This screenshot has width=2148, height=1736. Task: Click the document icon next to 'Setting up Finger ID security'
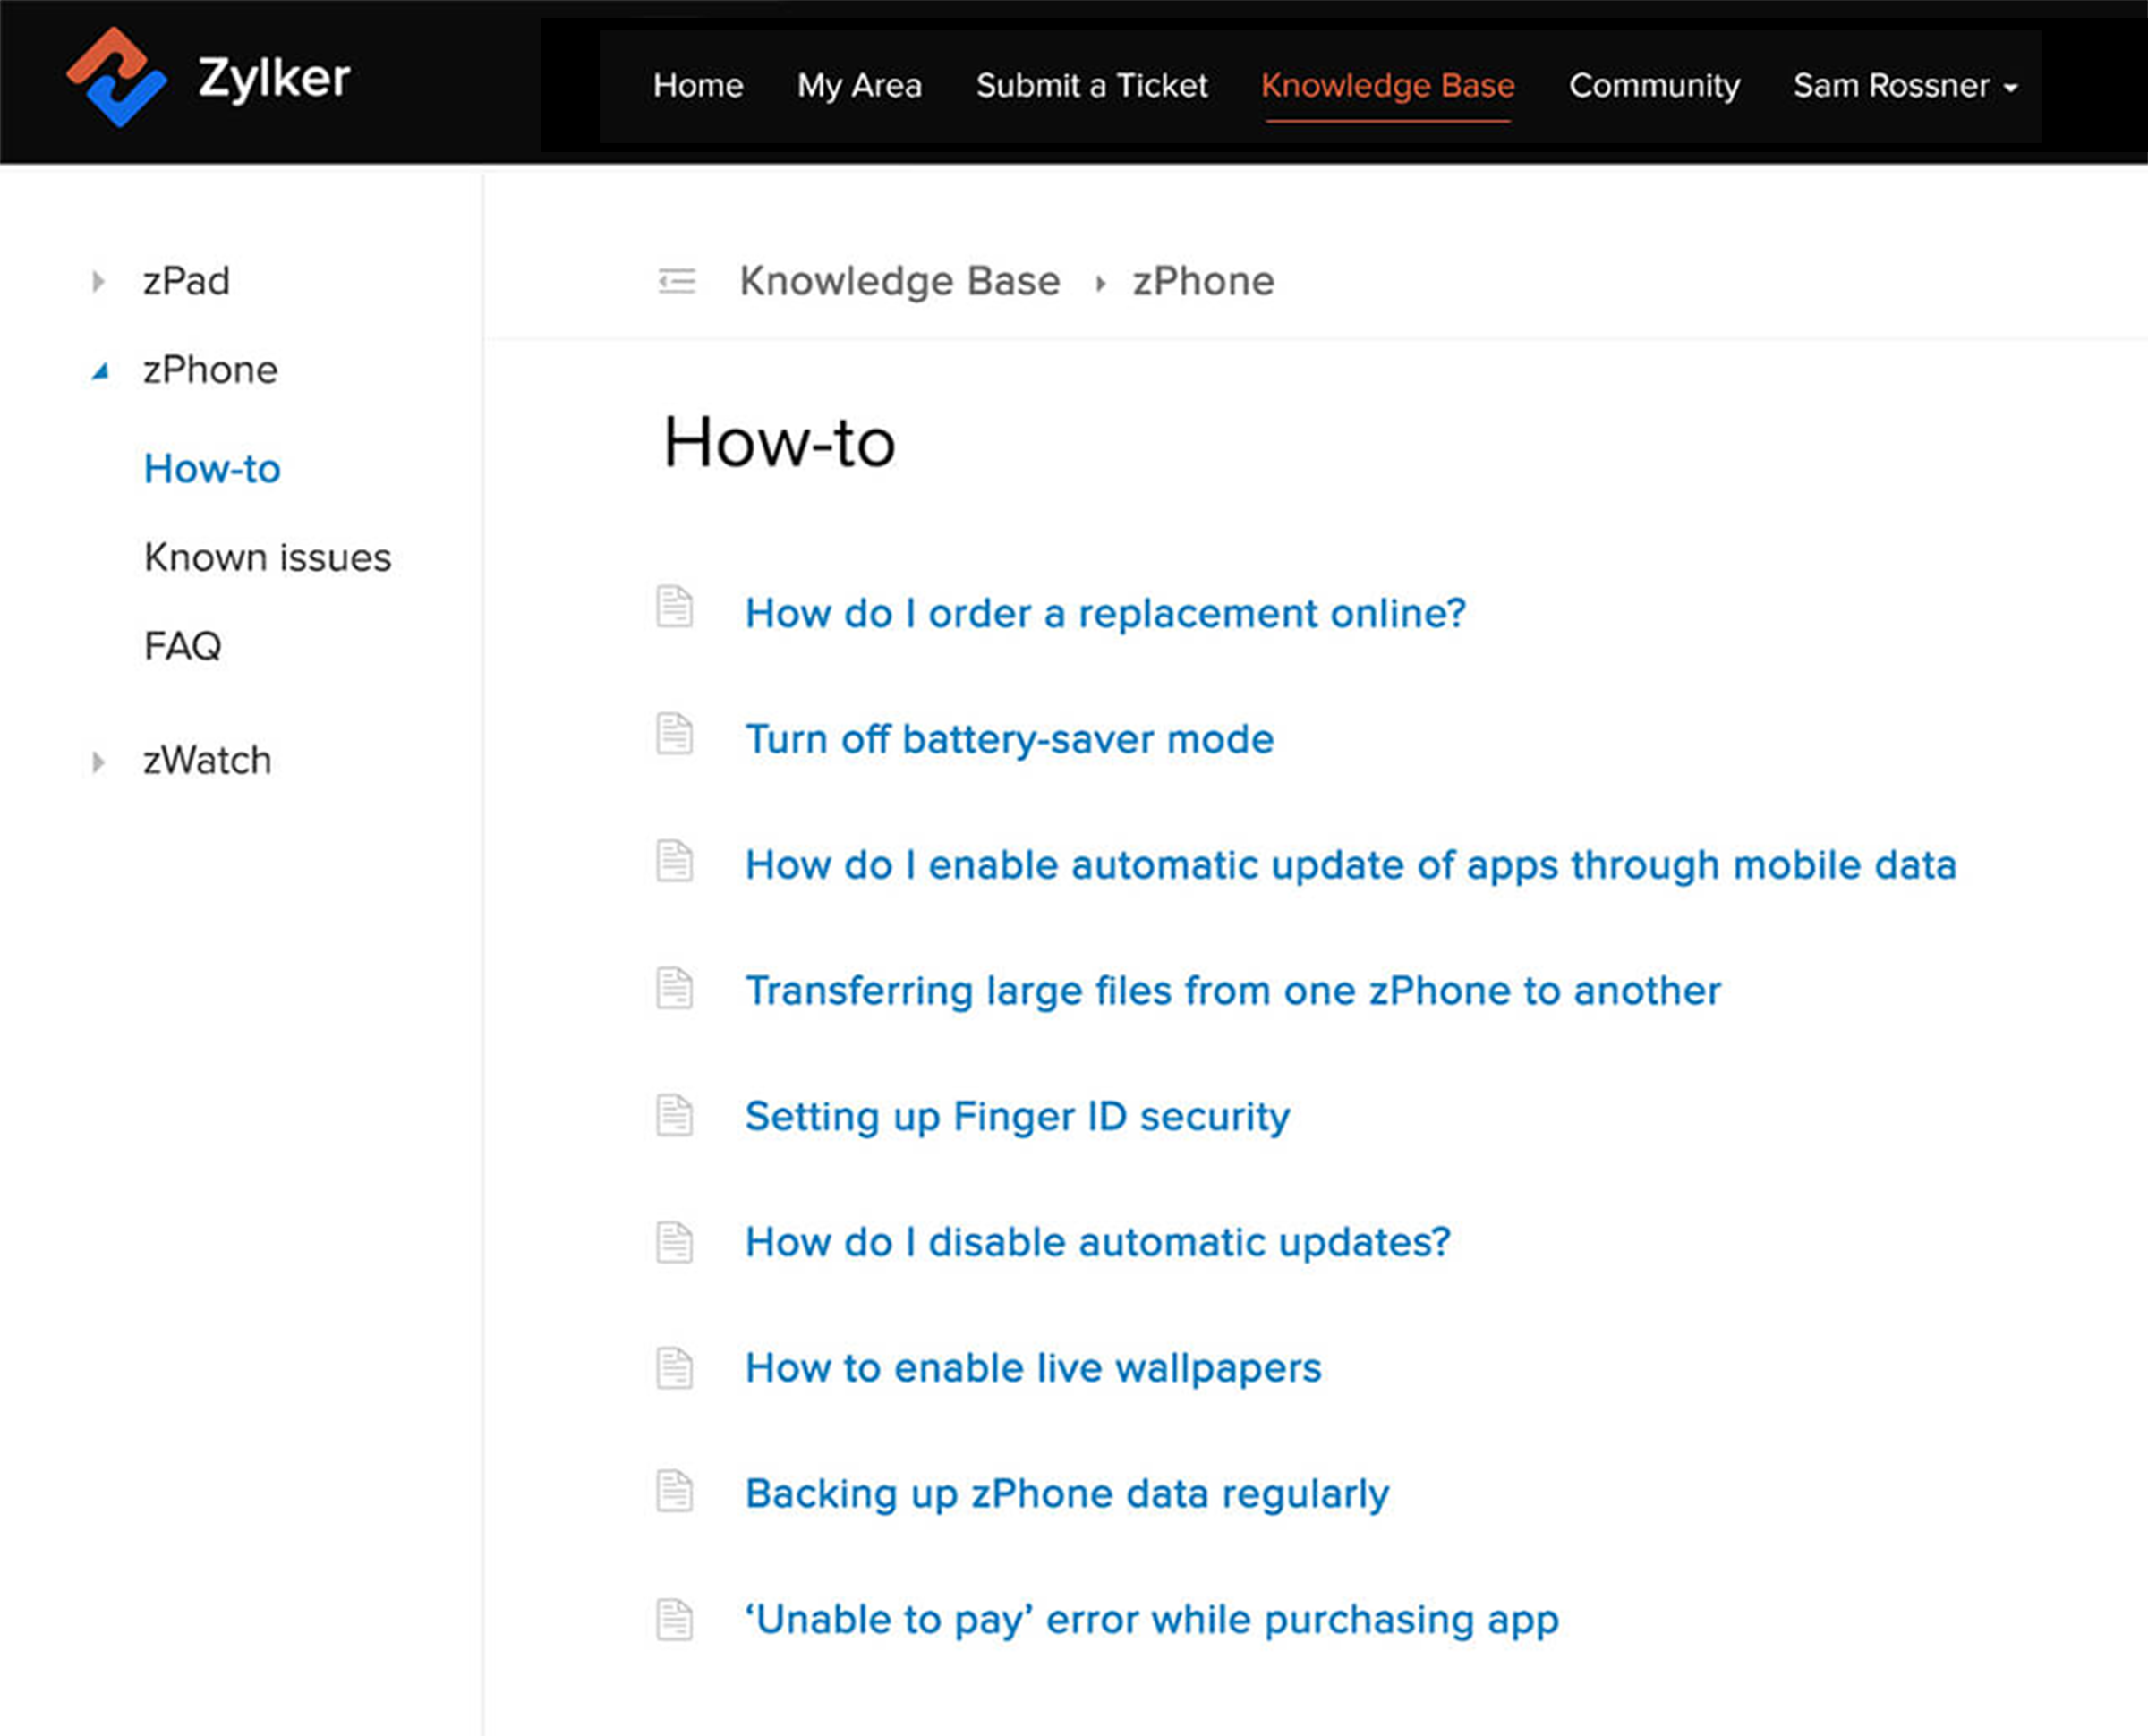click(x=675, y=1116)
